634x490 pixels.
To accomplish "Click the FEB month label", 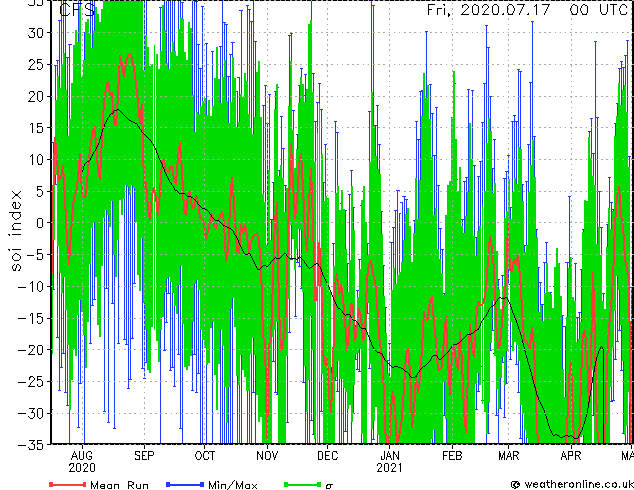I will 452,456.
